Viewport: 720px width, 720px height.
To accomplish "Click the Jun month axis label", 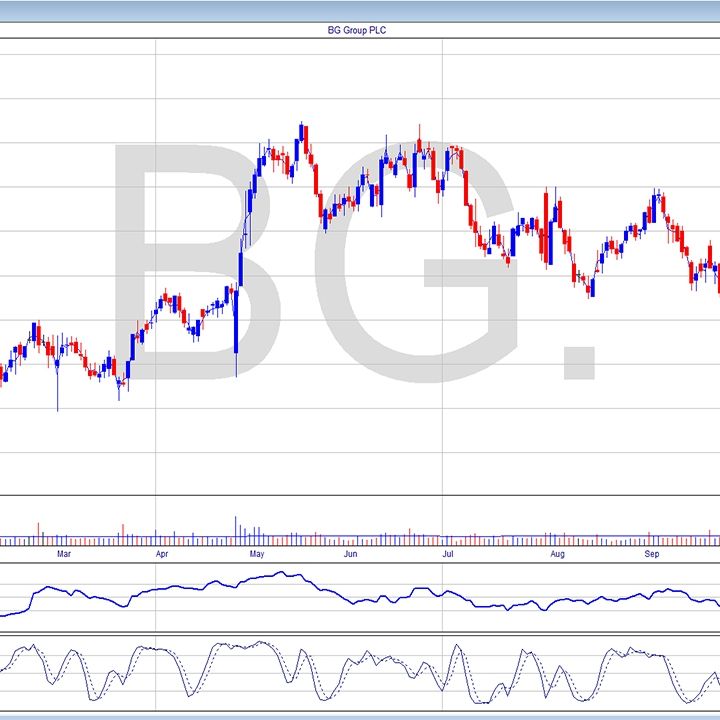I will [x=350, y=553].
